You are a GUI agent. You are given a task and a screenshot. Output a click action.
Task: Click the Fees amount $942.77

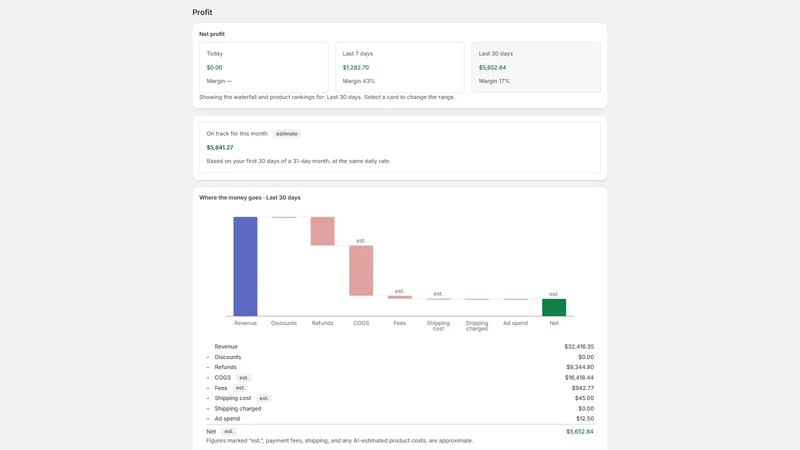(x=583, y=388)
